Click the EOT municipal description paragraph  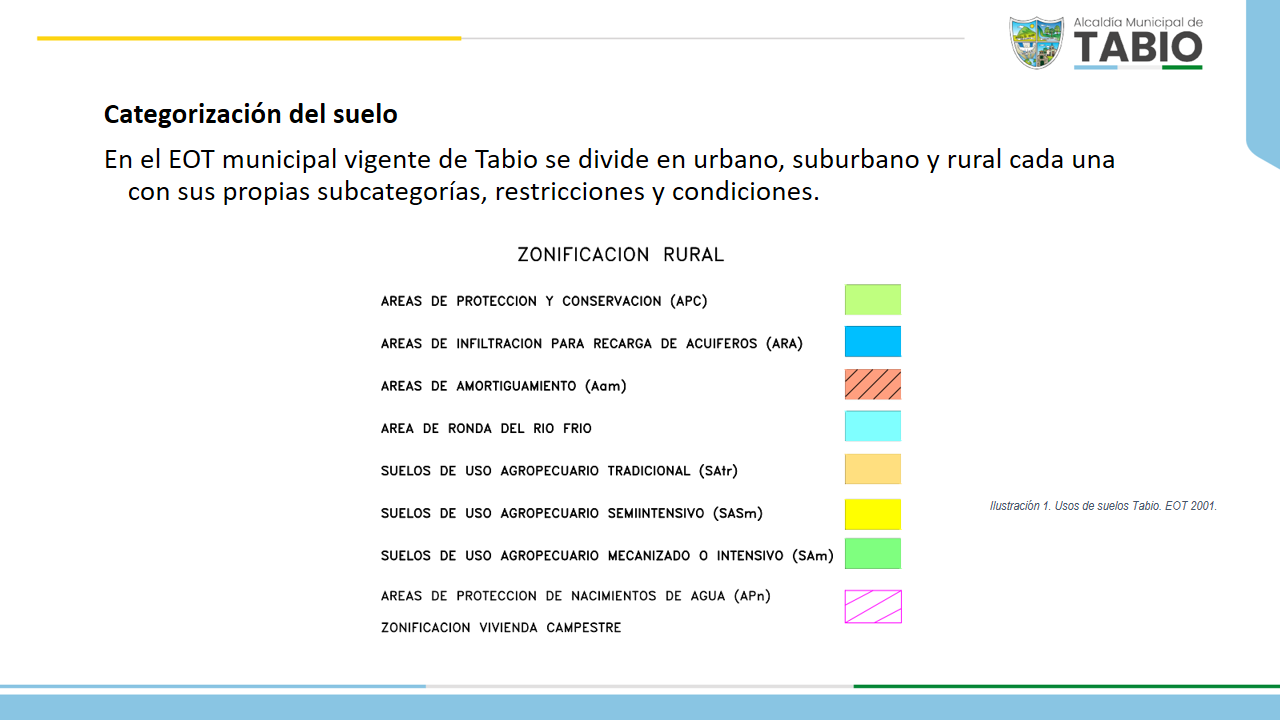609,175
